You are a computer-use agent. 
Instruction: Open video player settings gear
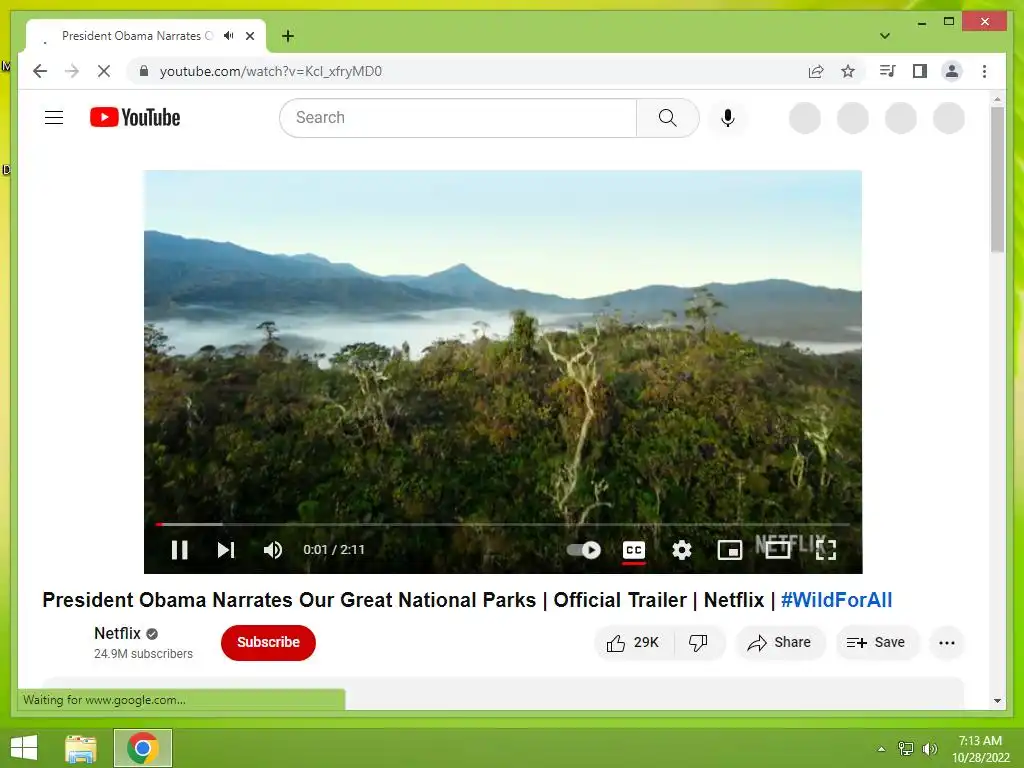point(682,550)
